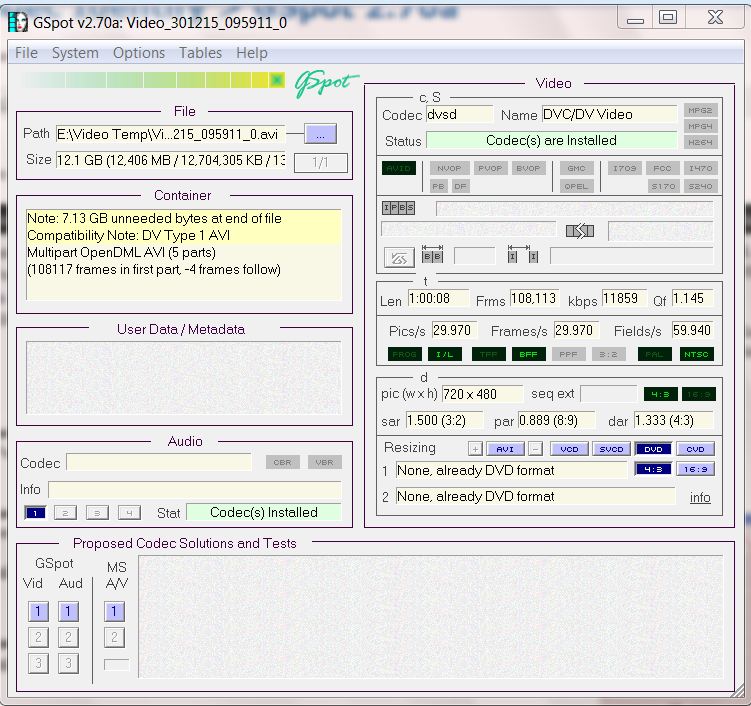Select audio stream 1 button
Screen dimensions: 751x706
click(x=35, y=513)
